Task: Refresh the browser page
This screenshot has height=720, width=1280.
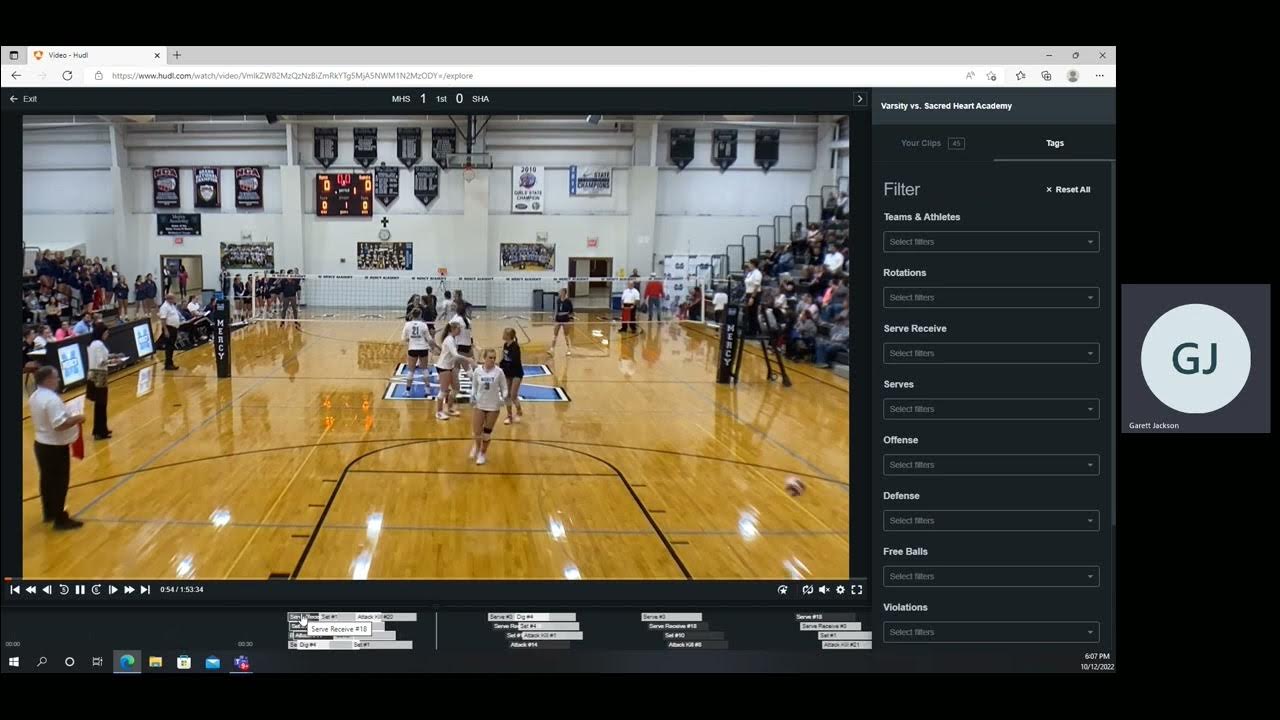Action: pyautogui.click(x=67, y=75)
